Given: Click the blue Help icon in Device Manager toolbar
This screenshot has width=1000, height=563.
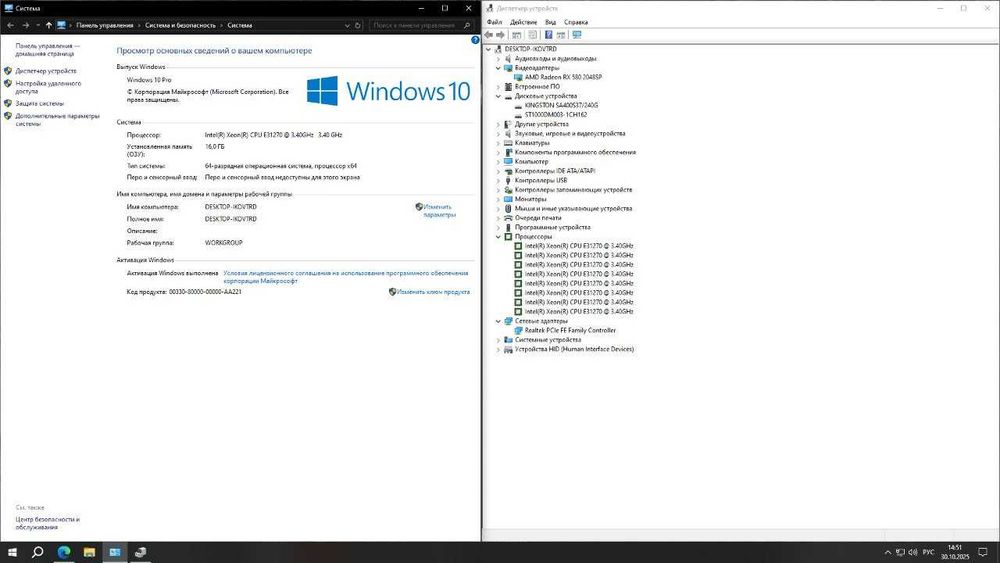Looking at the screenshot, I should coord(548,34).
